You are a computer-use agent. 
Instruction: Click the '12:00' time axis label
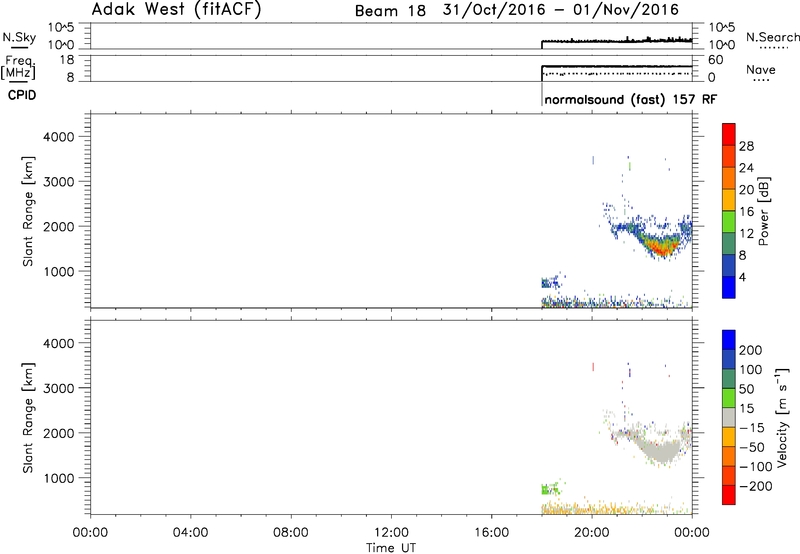tap(391, 533)
